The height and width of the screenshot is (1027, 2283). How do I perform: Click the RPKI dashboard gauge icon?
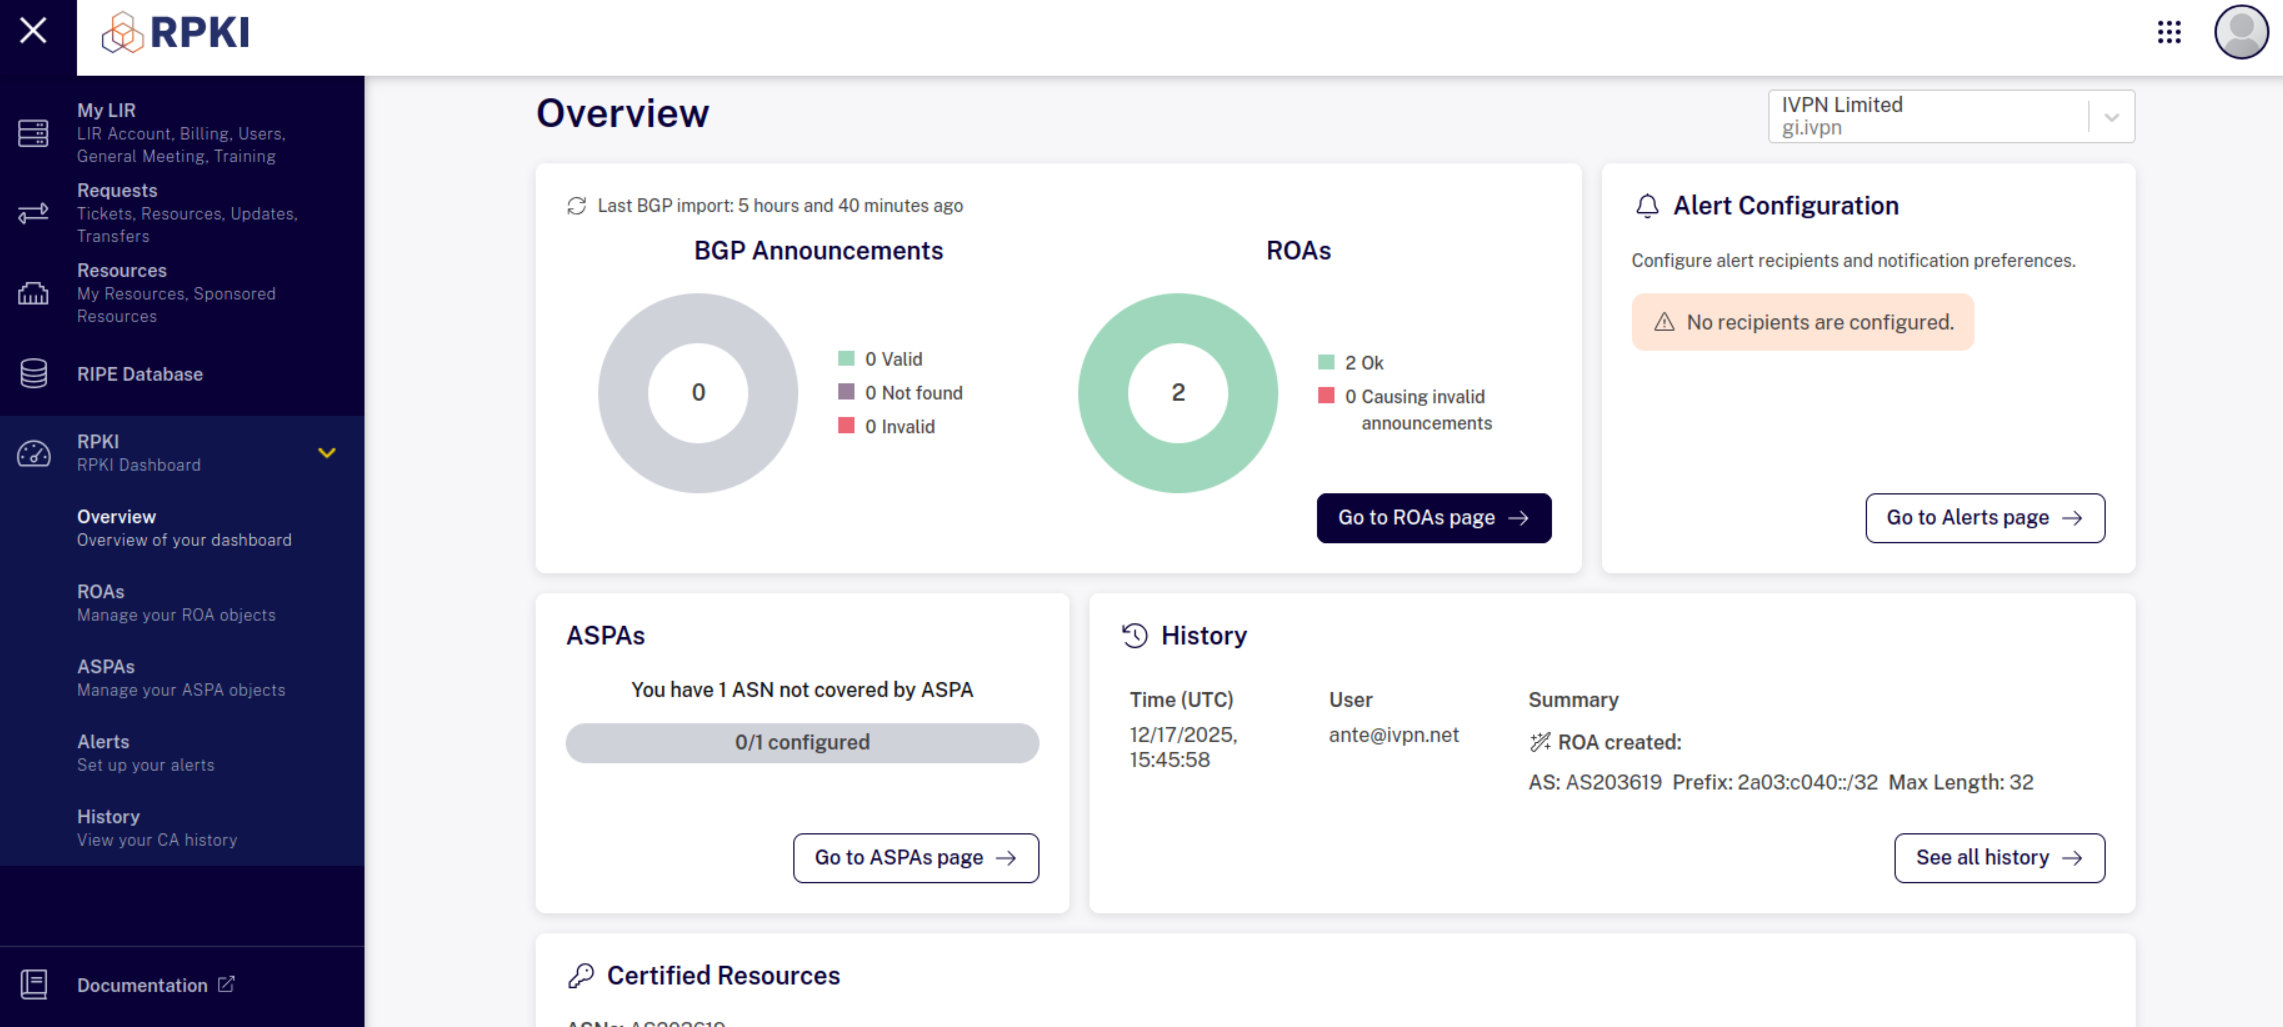point(33,453)
